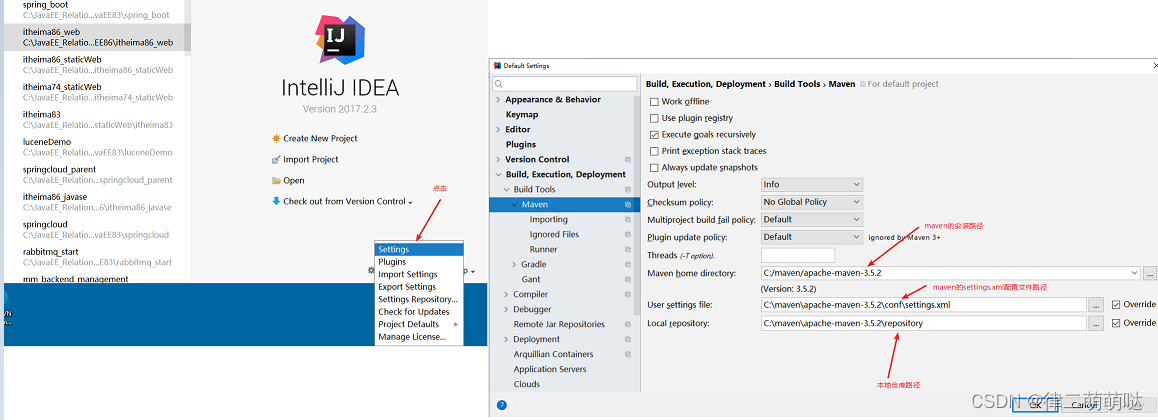Click browse button for User settings file
The height and width of the screenshot is (420, 1158).
1097,305
